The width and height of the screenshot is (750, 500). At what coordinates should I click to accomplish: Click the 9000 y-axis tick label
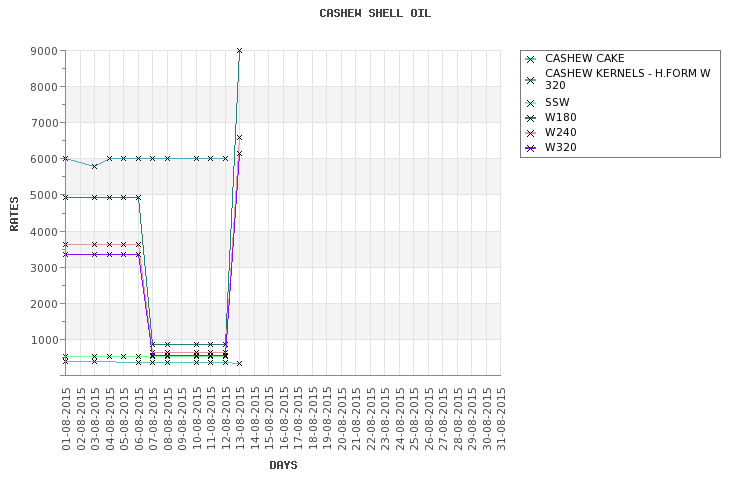[x=44, y=51]
